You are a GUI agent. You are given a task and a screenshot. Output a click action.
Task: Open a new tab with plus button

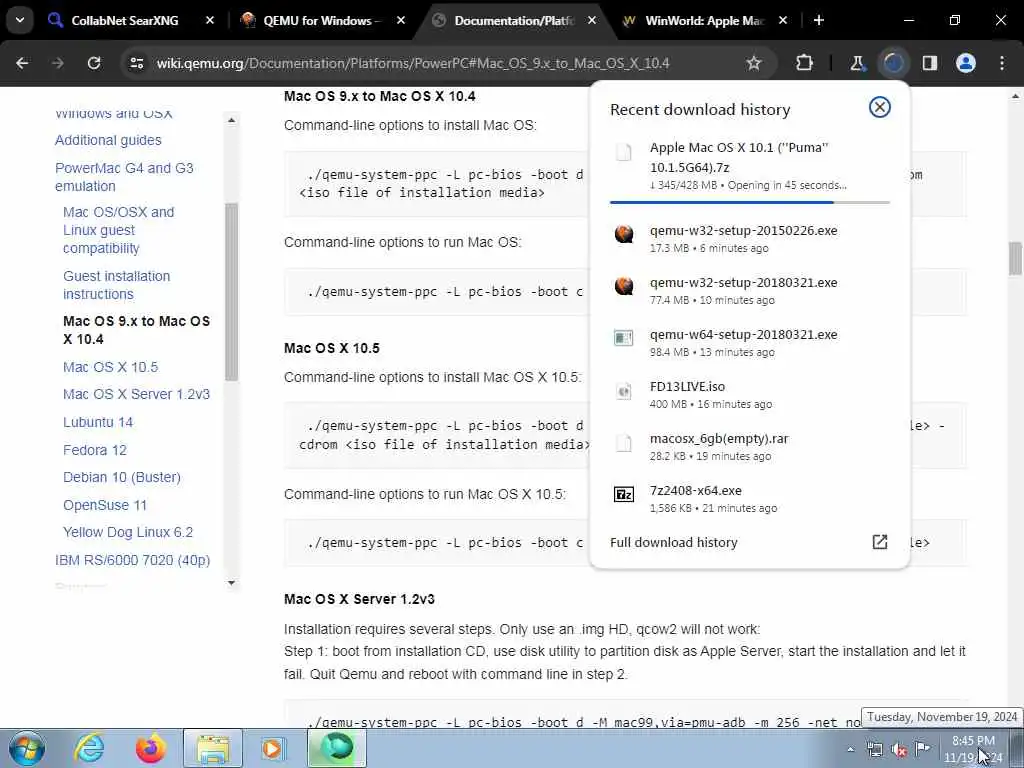coord(819,20)
